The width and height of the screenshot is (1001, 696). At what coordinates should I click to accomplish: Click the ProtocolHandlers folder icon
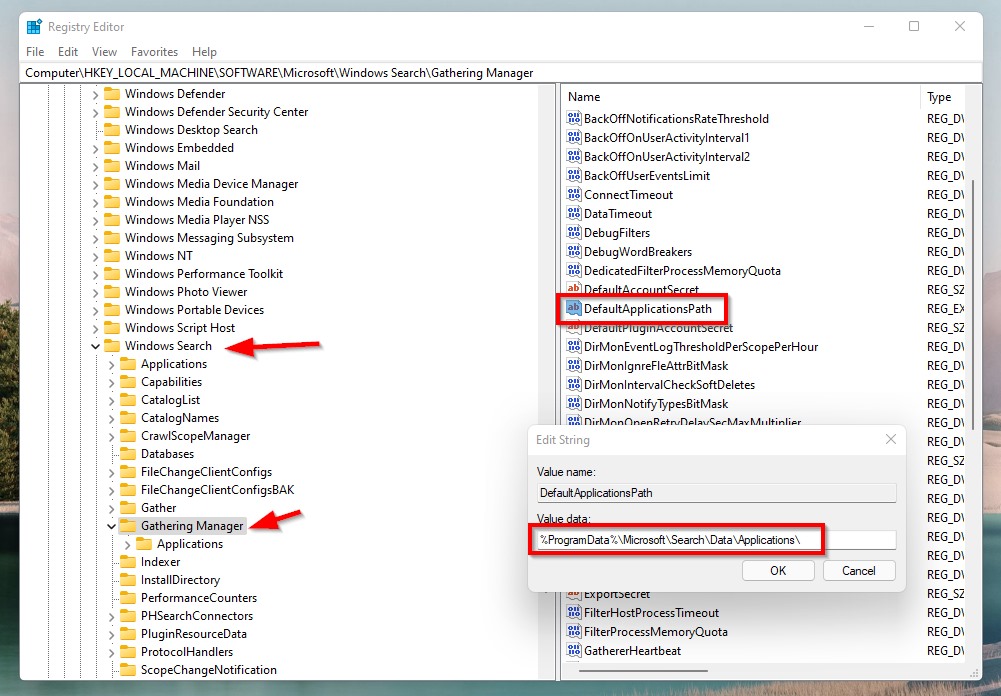[128, 652]
